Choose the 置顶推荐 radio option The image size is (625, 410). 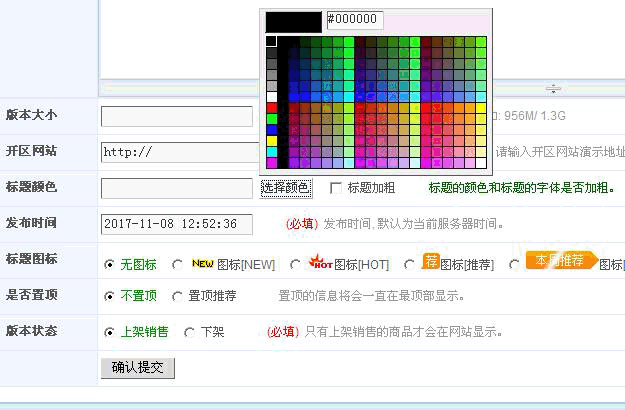[x=177, y=296]
